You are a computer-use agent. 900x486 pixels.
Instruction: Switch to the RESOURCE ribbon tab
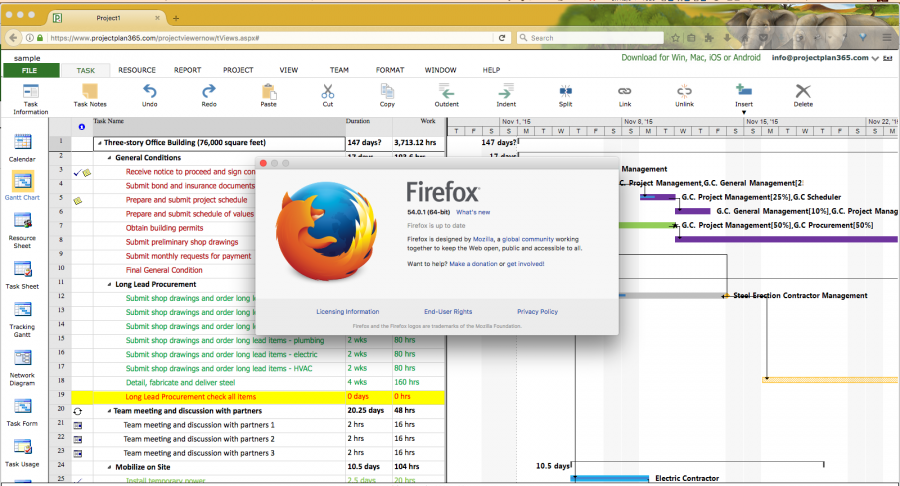137,70
